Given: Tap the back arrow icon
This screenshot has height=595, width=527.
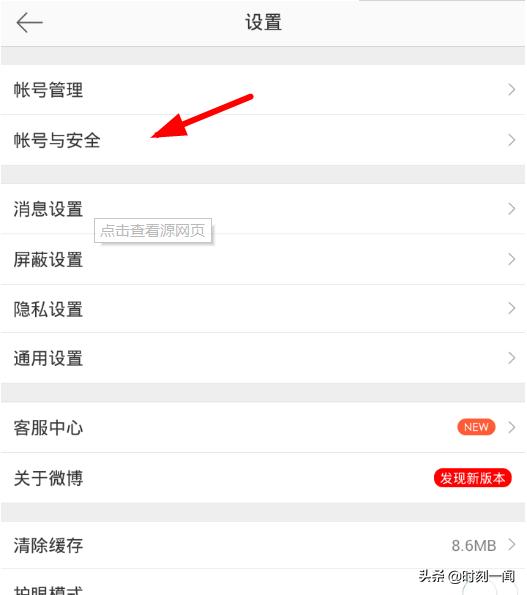Looking at the screenshot, I should coord(29,22).
